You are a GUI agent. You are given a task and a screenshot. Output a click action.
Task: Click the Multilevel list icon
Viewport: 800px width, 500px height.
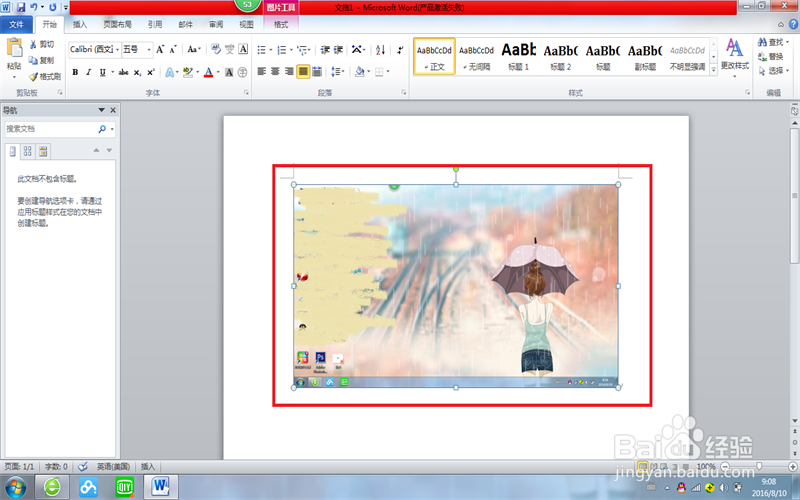(302, 49)
